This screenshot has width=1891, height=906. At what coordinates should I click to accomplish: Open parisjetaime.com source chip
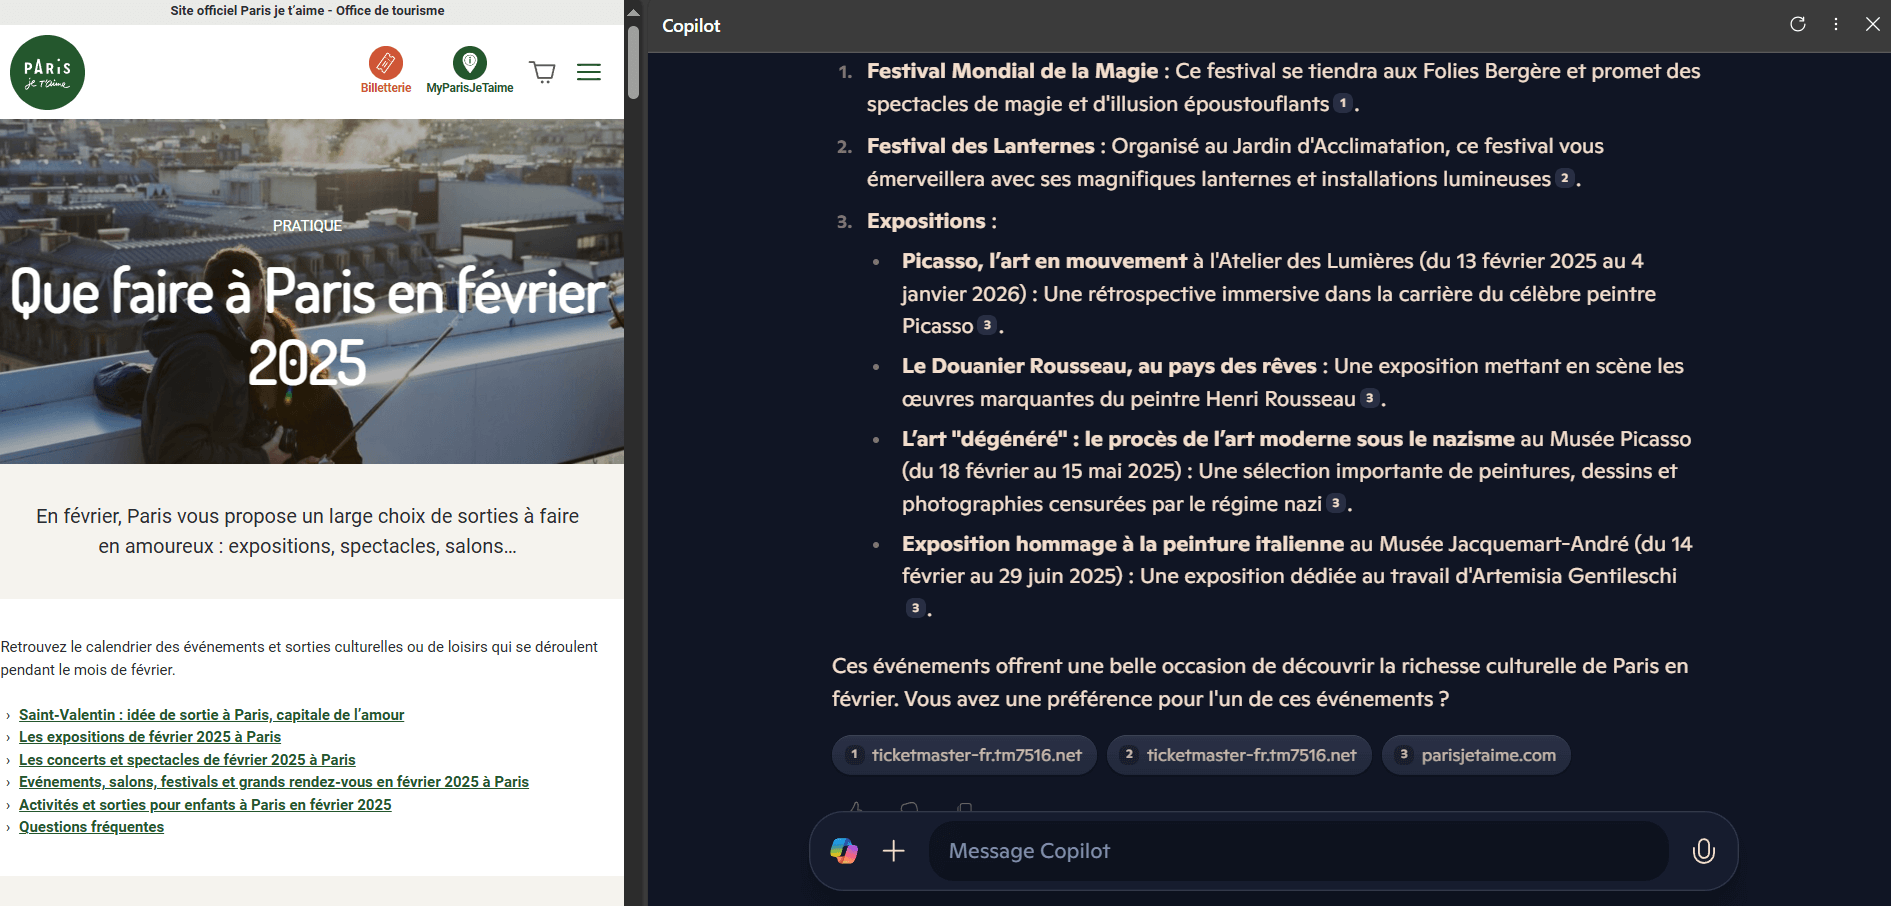point(1476,755)
